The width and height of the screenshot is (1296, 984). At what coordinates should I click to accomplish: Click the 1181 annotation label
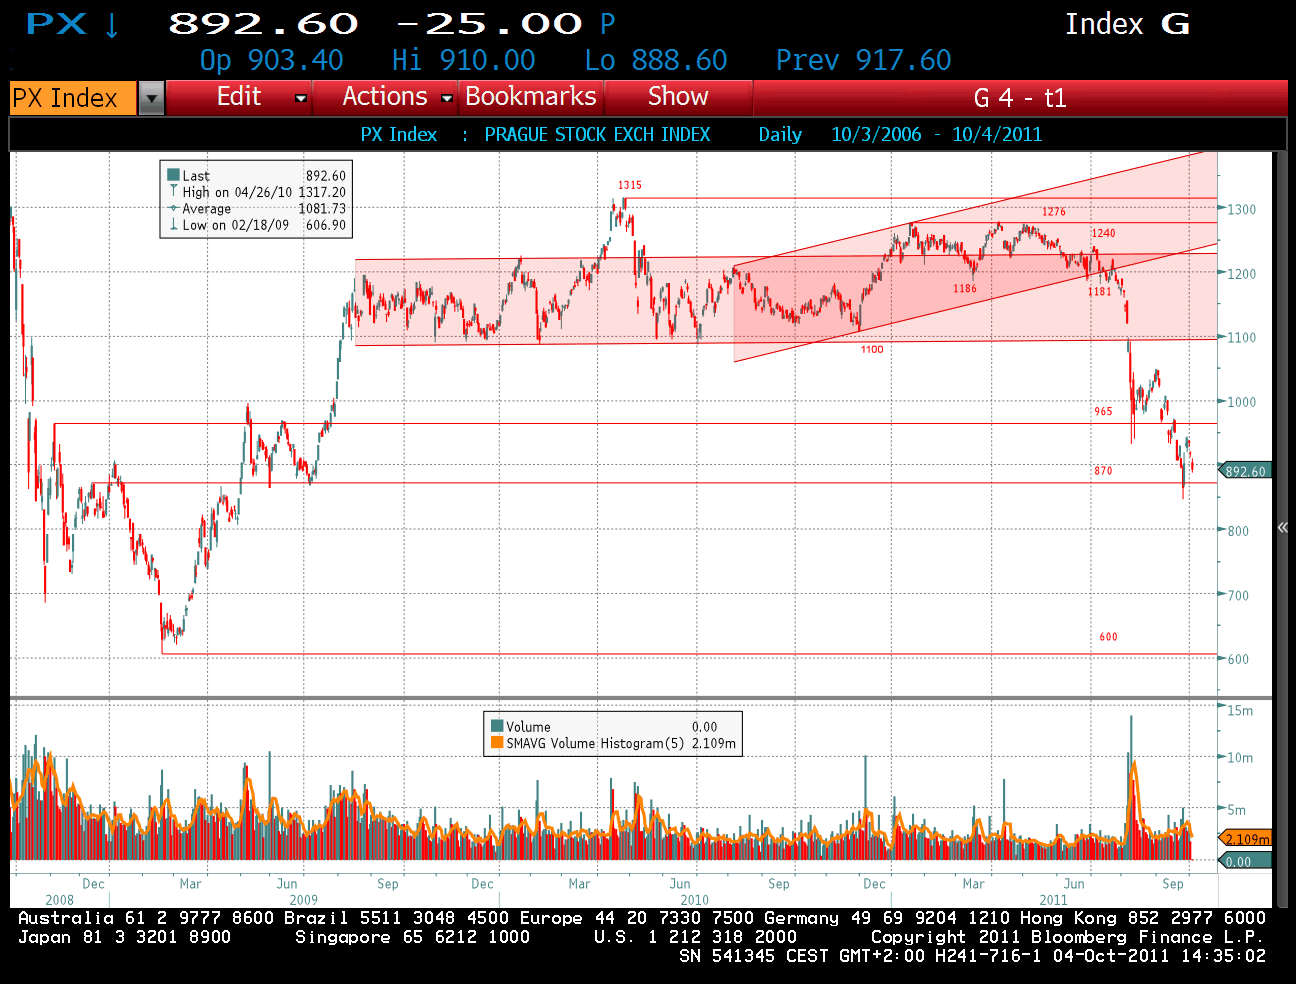pos(1100,291)
